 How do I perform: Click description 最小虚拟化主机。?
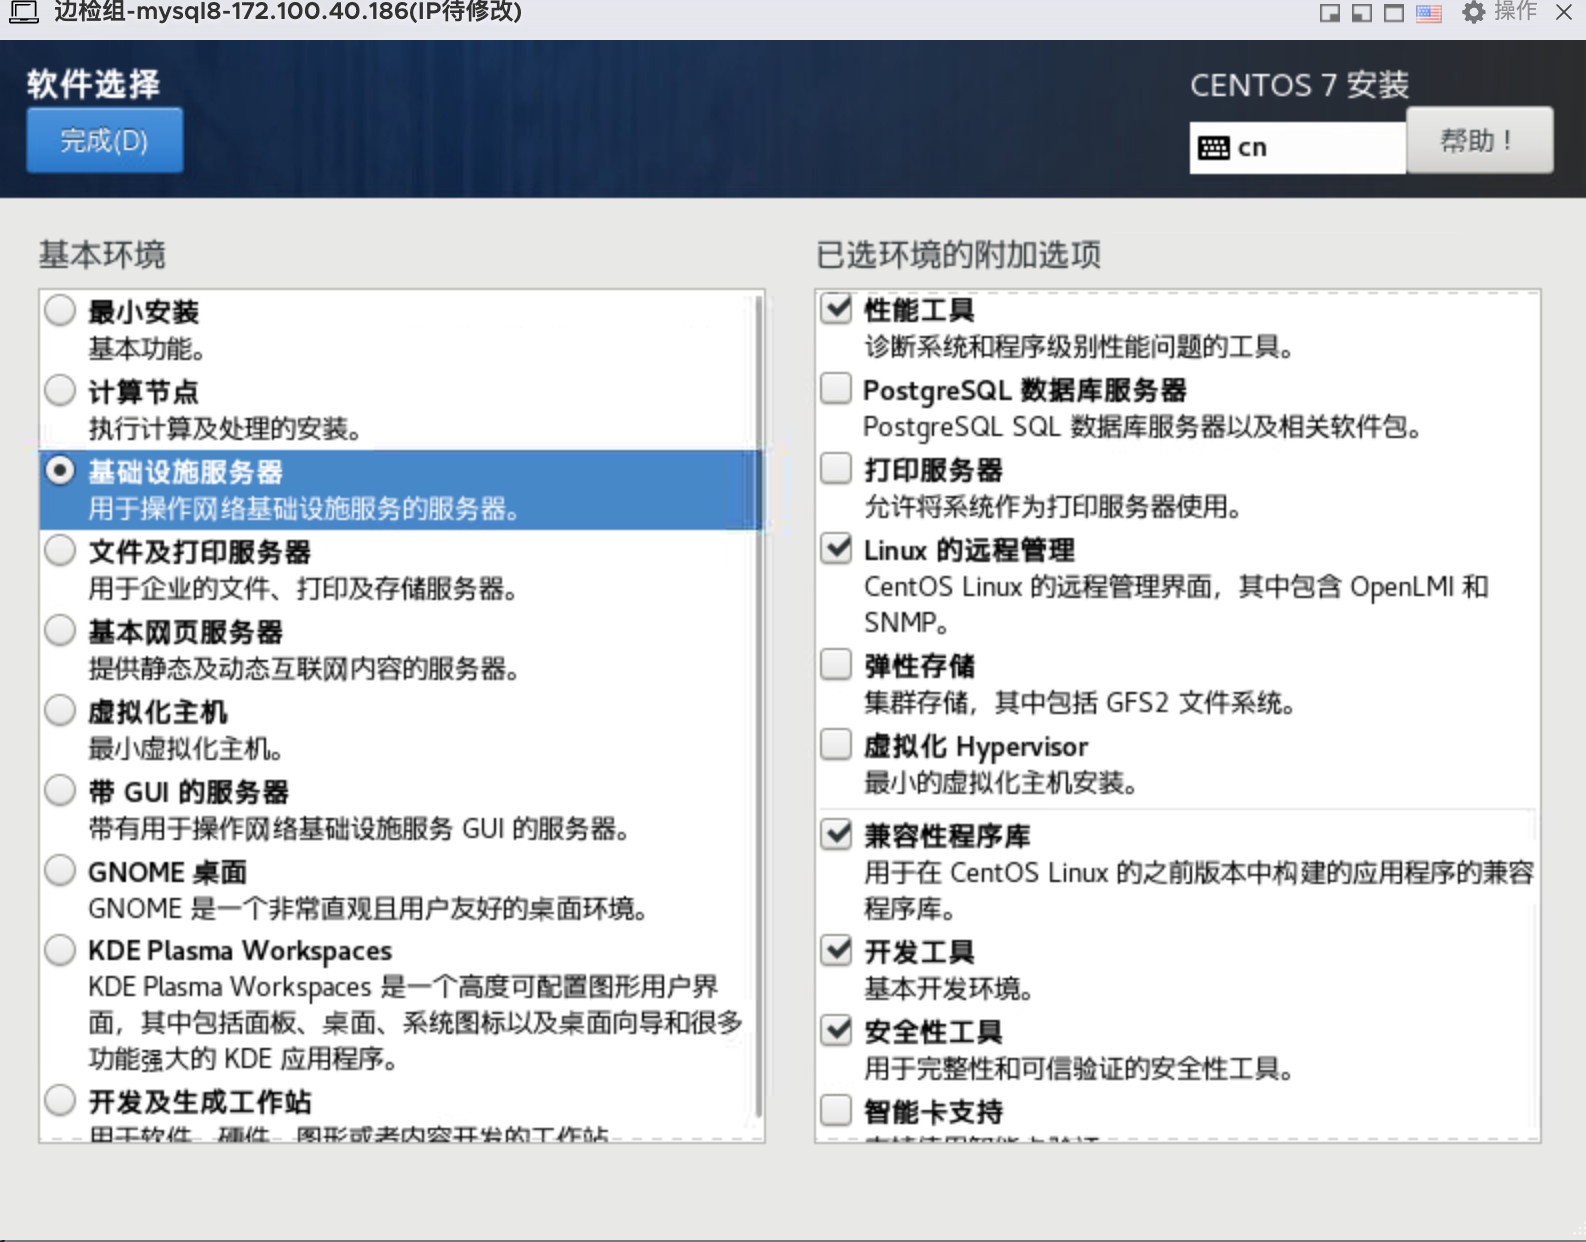(x=186, y=749)
